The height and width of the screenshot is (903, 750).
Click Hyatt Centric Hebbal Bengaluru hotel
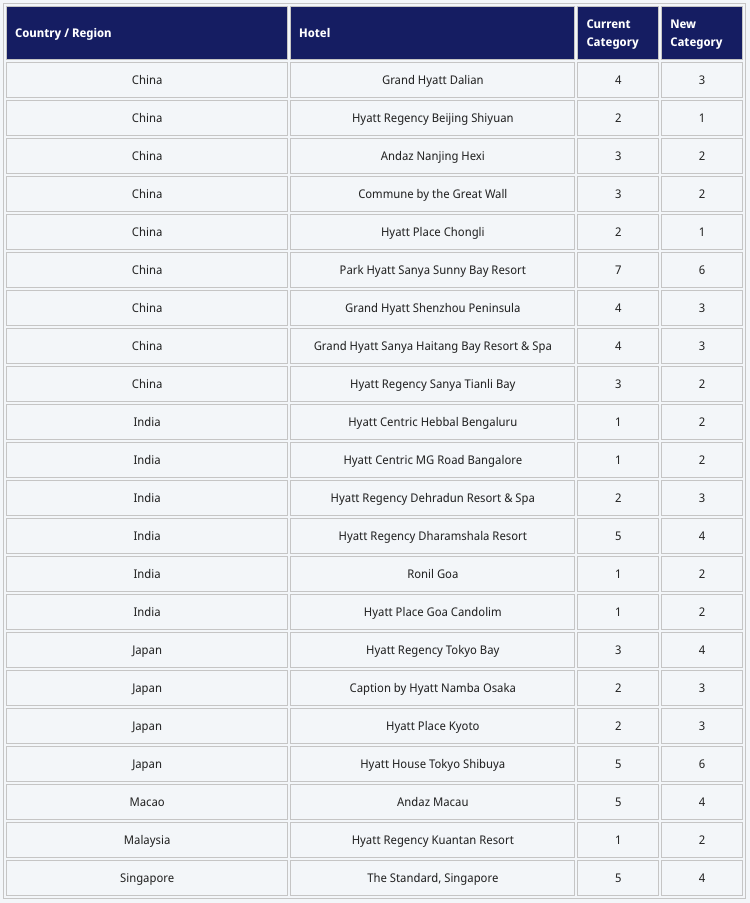coord(432,422)
